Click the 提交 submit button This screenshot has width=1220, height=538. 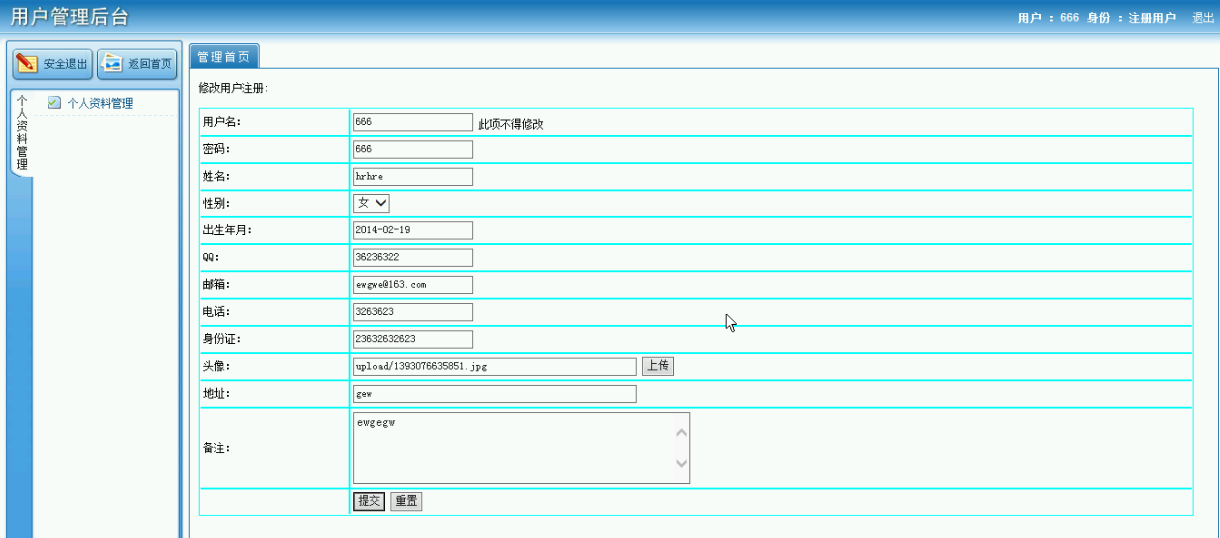coord(369,501)
